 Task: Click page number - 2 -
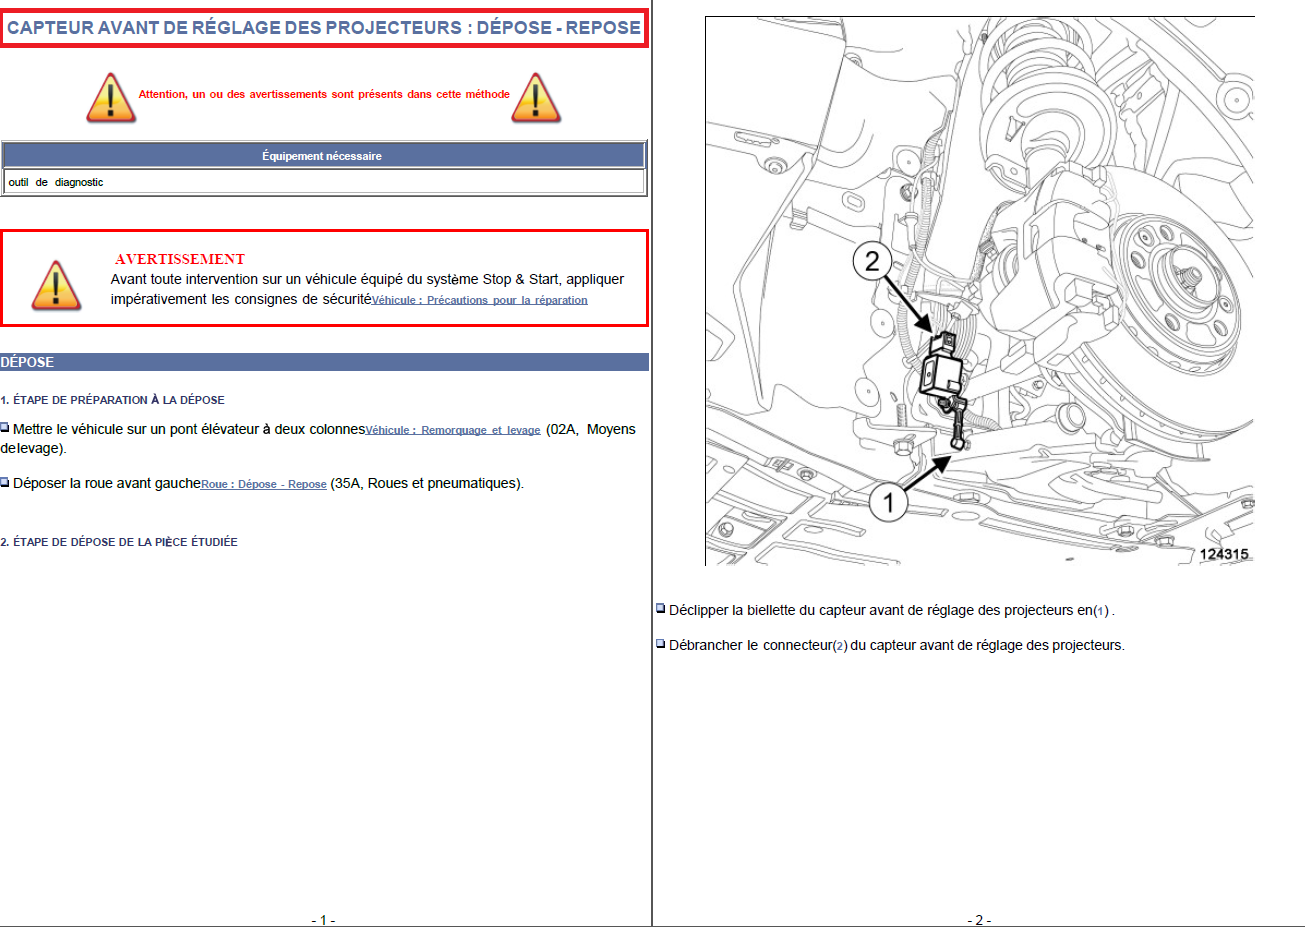pyautogui.click(x=979, y=920)
